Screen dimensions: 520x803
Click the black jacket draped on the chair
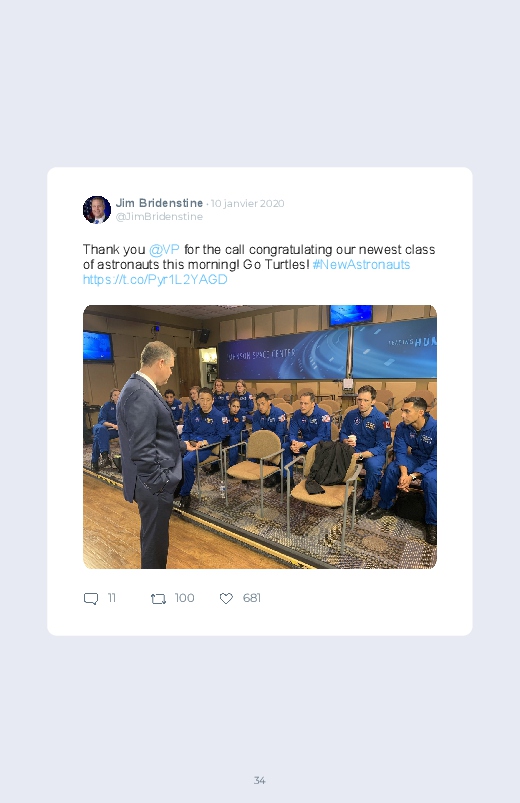coord(329,467)
